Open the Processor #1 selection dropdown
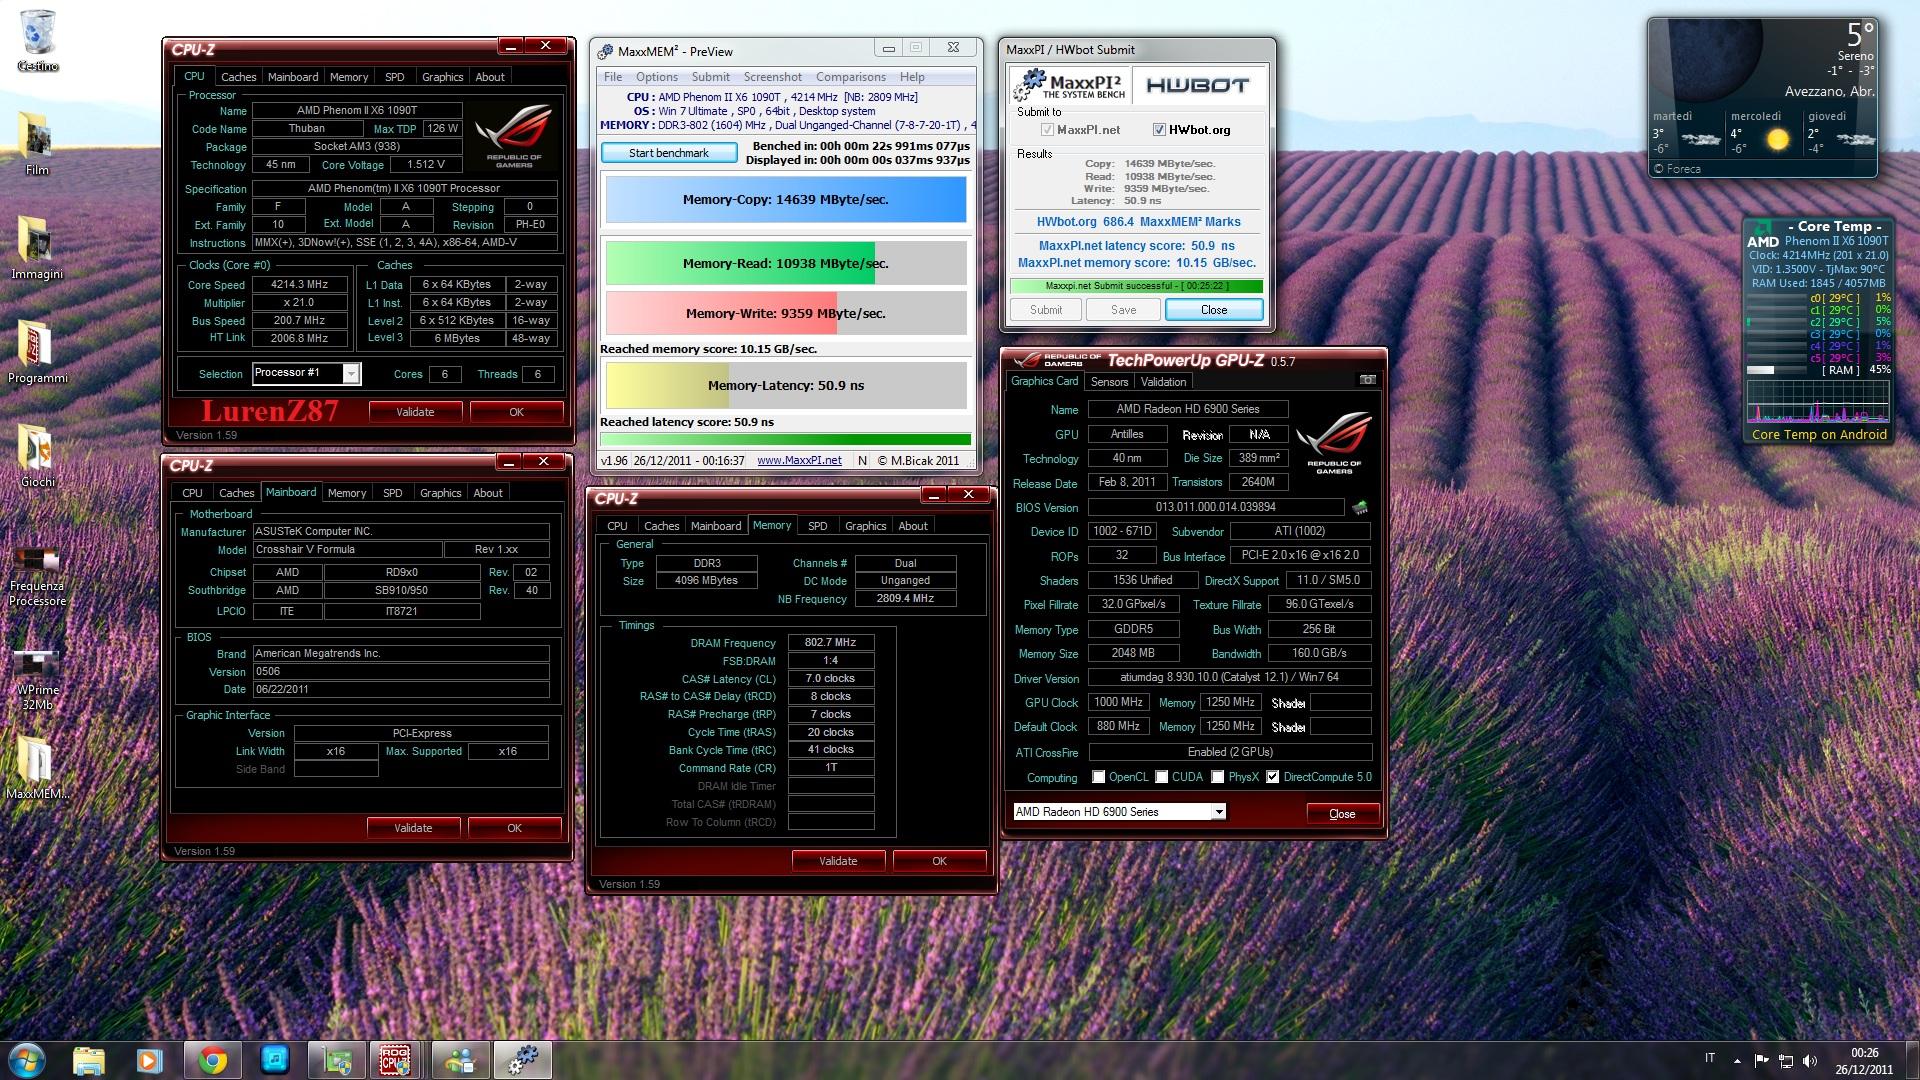Image resolution: width=1920 pixels, height=1080 pixels. click(x=351, y=373)
